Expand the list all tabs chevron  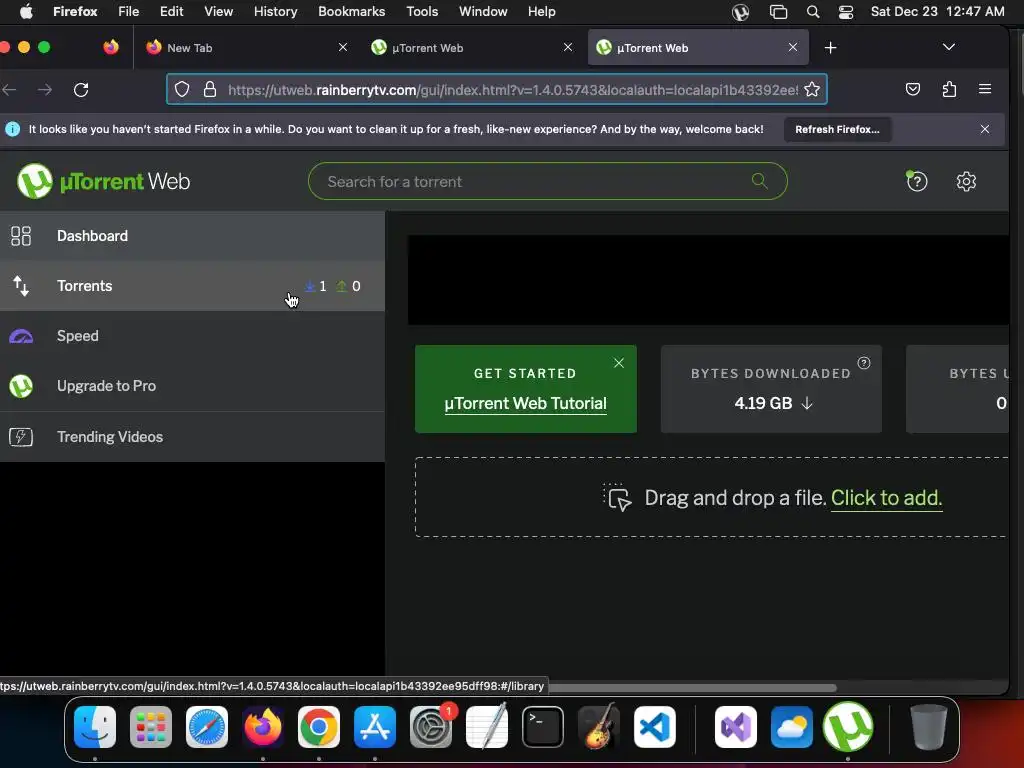(x=949, y=47)
